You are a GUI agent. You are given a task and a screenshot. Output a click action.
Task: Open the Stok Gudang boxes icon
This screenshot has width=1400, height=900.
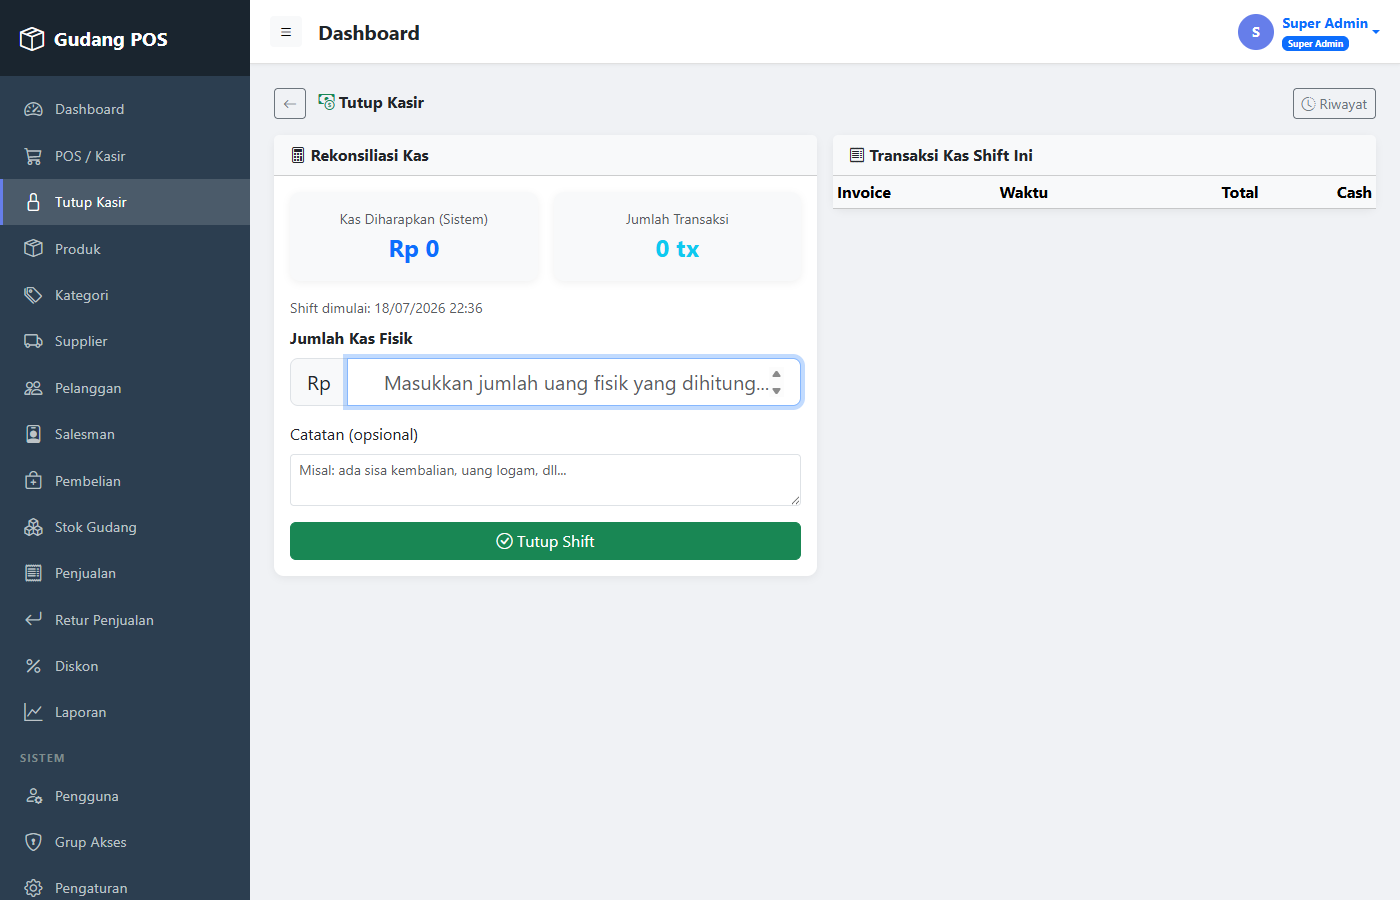tap(33, 527)
